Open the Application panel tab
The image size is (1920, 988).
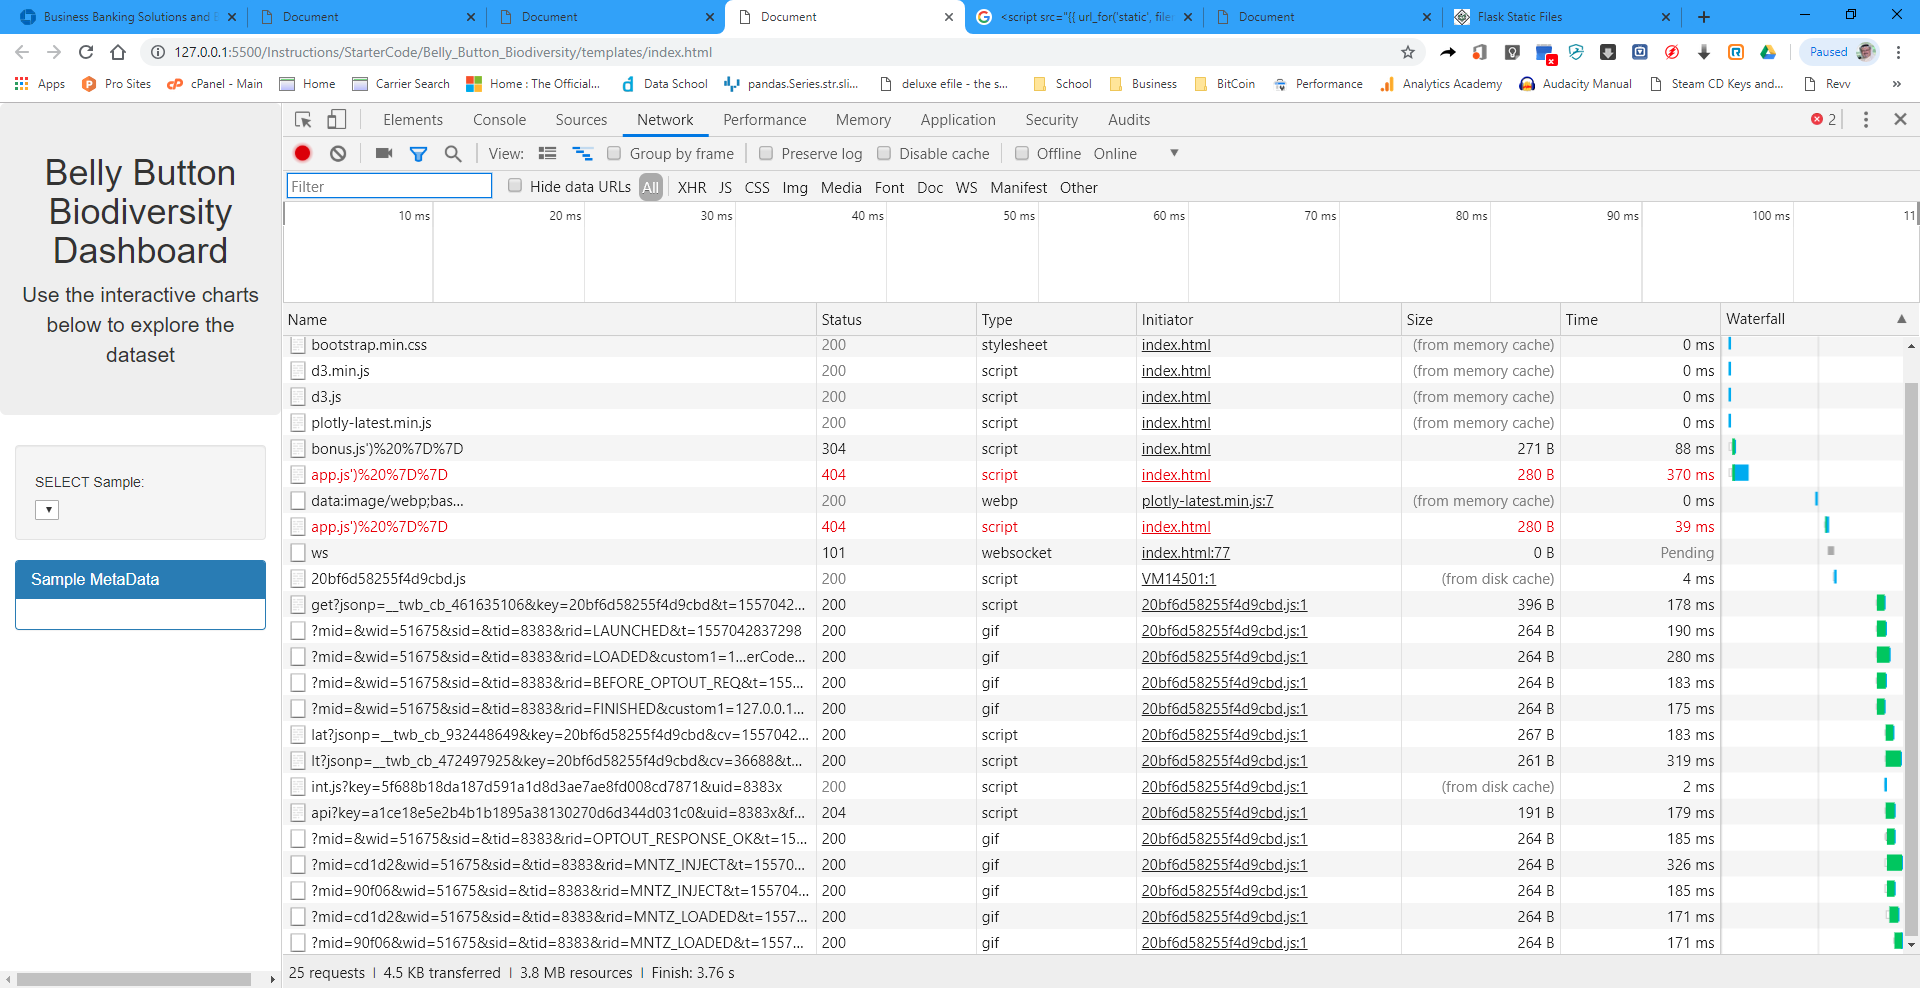[958, 120]
